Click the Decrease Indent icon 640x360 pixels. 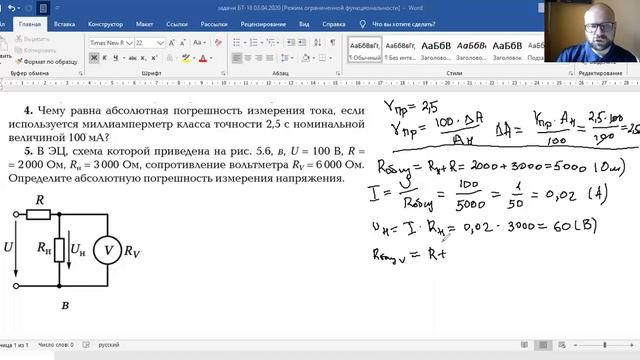point(291,42)
